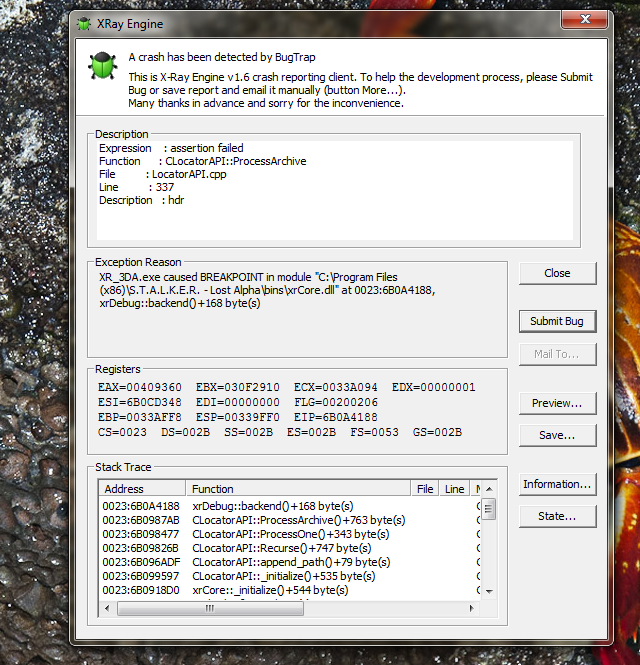Click the vertical scrollbar thumb in stack trace
This screenshot has height=665, width=640.
click(x=489, y=509)
